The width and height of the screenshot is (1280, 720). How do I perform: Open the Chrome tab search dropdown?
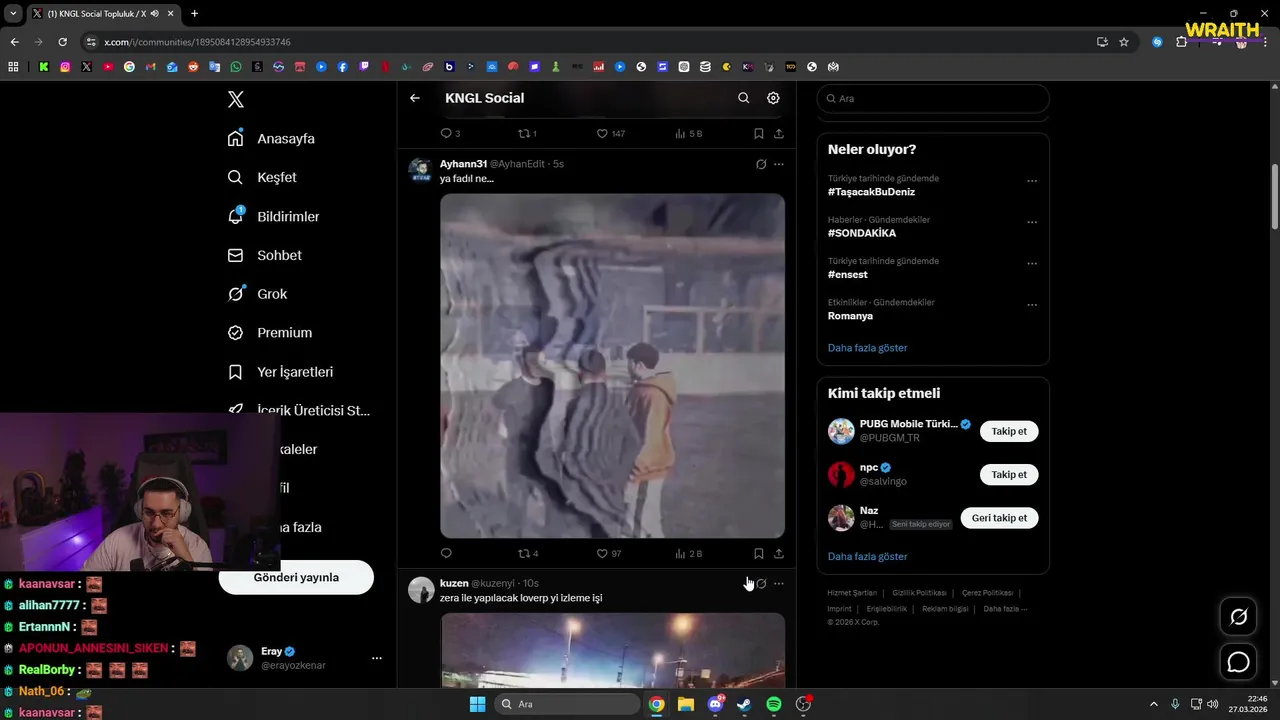click(13, 14)
